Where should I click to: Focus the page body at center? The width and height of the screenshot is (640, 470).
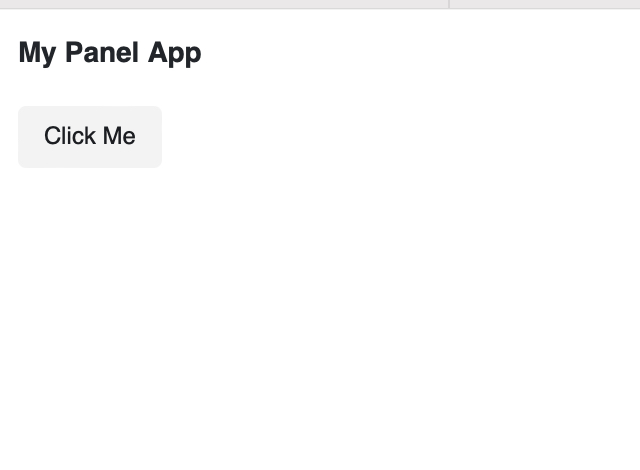[x=320, y=240]
